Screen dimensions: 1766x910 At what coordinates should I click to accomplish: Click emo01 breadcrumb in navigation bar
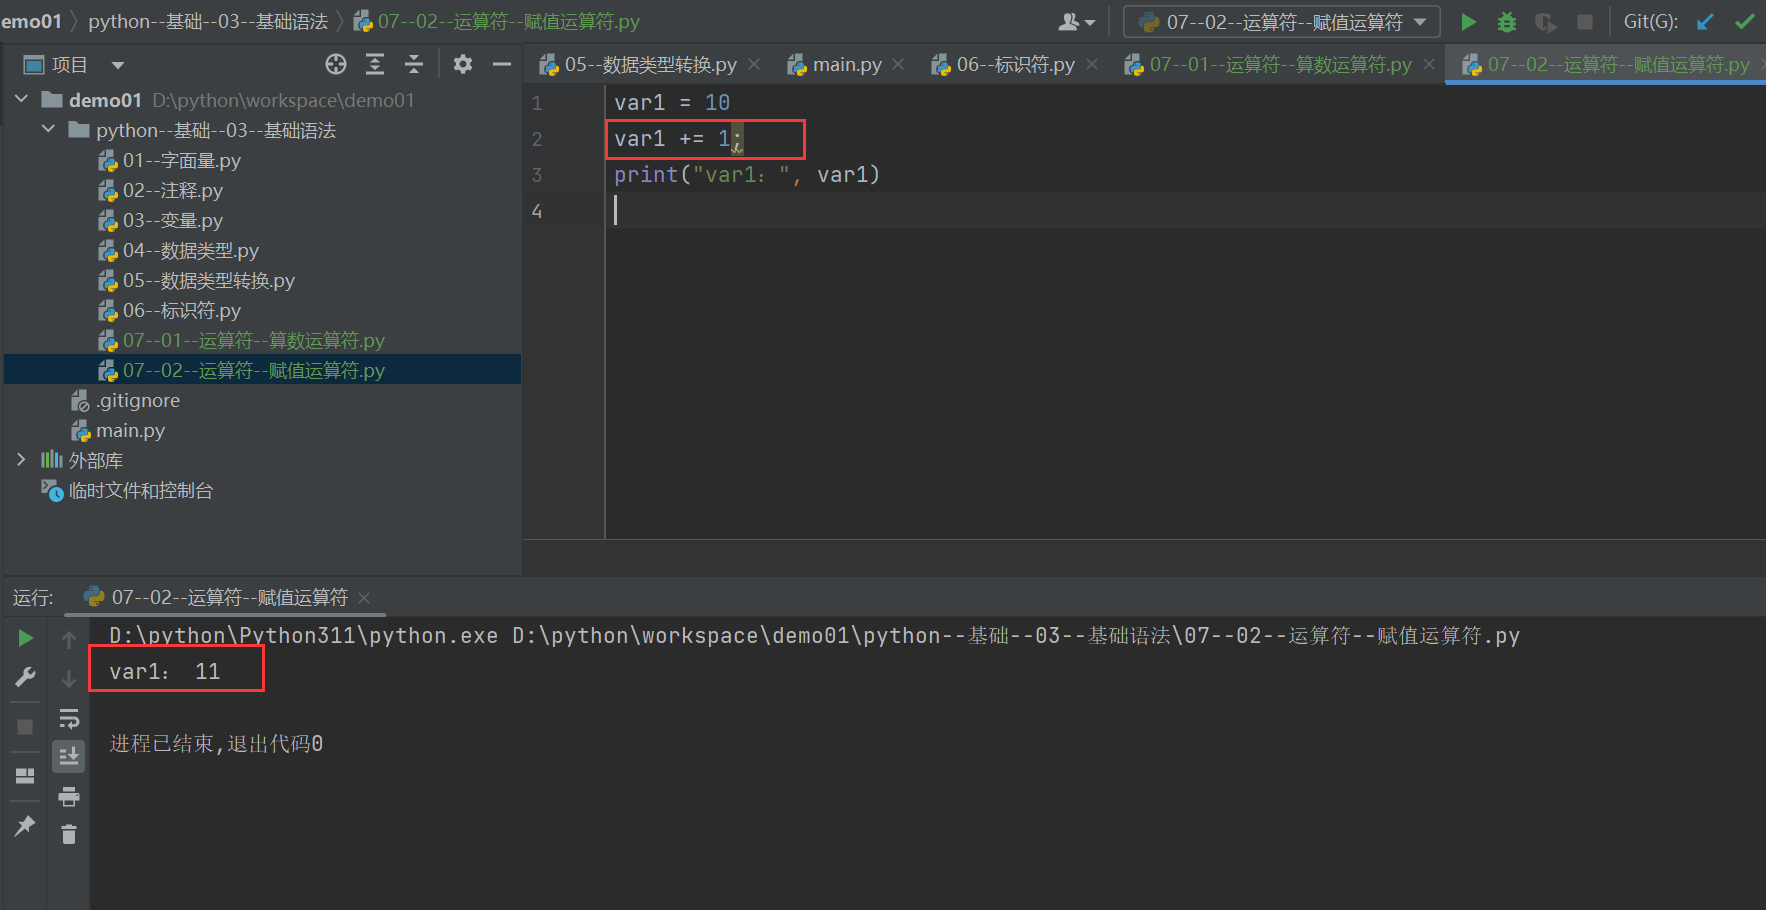31,21
